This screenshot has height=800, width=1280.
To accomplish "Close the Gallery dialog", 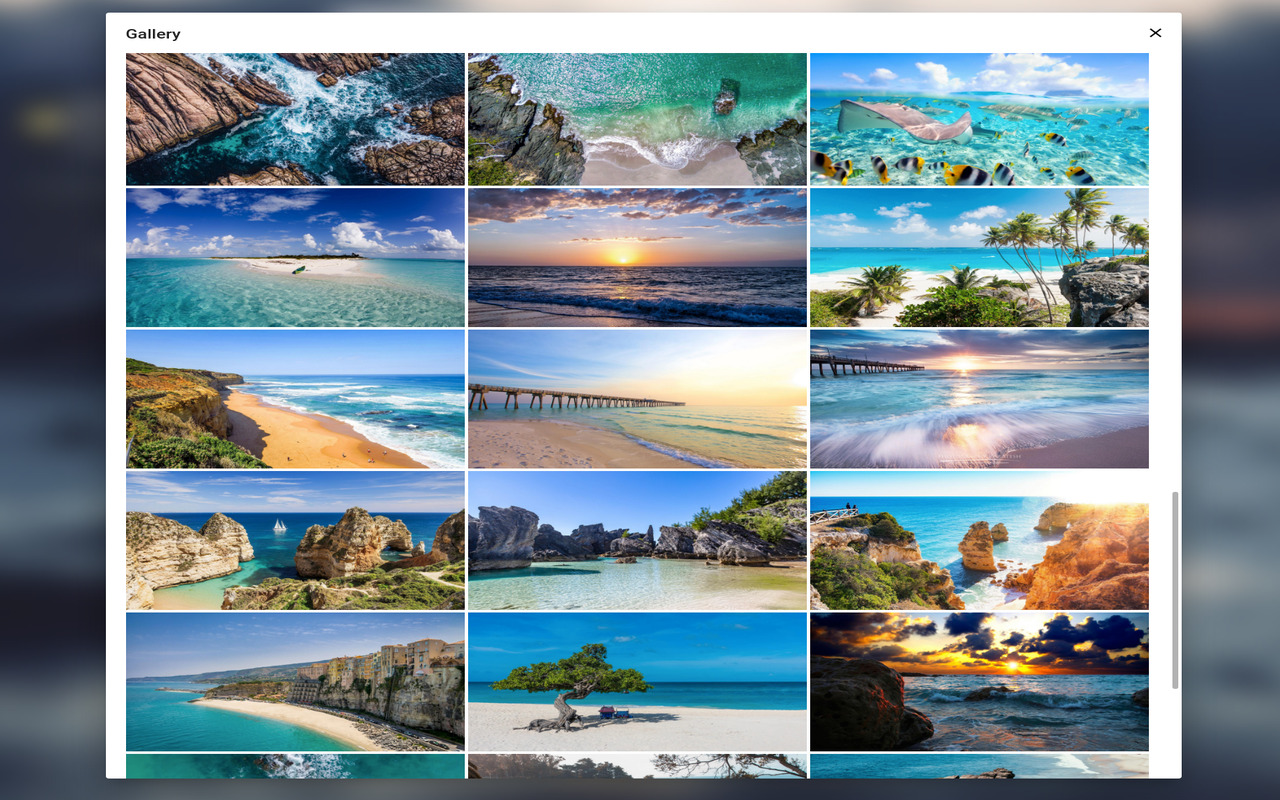I will [x=1155, y=32].
